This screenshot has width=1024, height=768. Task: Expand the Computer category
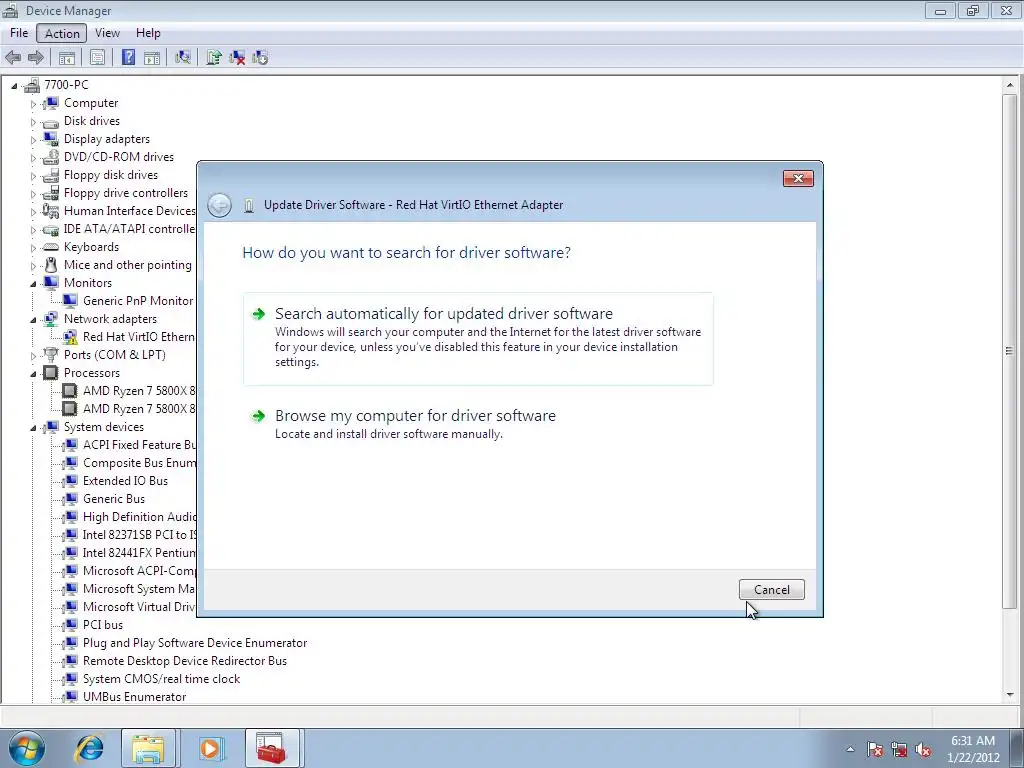(x=33, y=104)
